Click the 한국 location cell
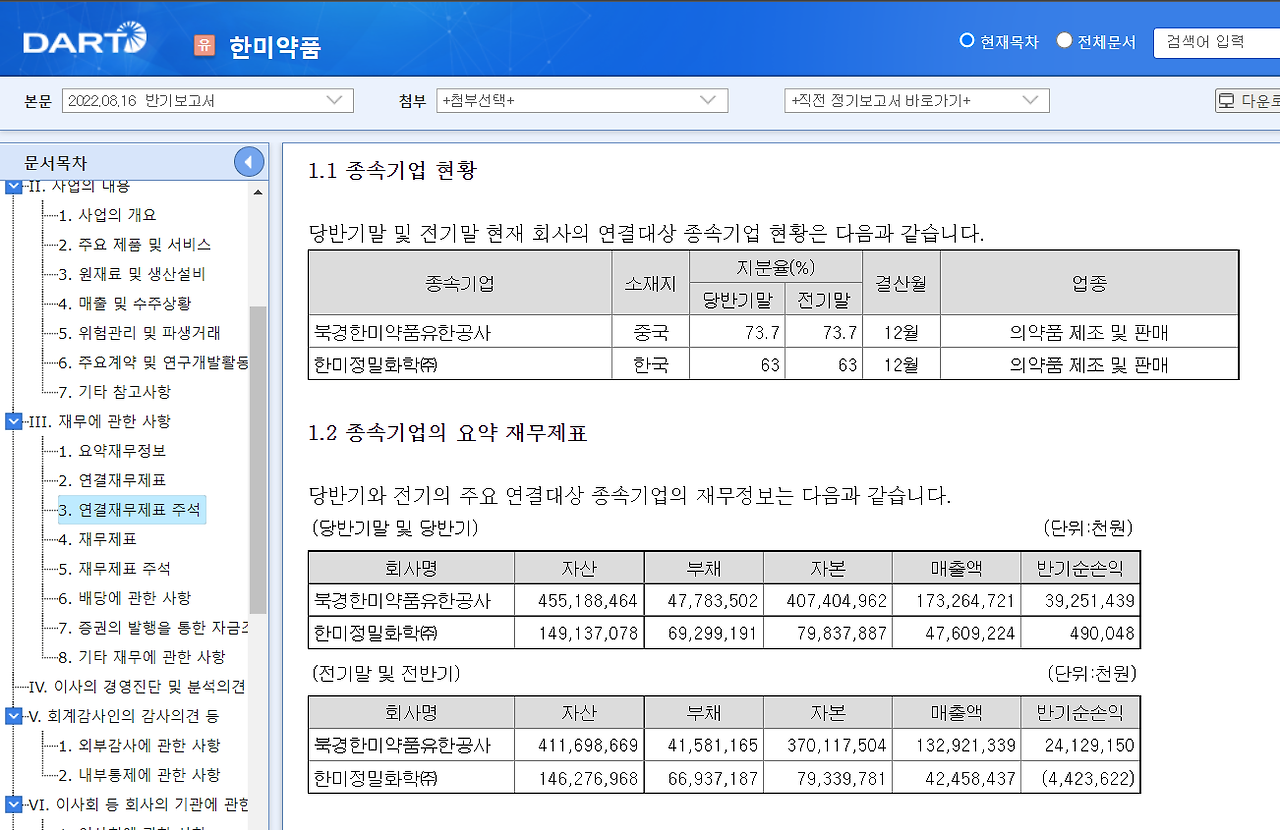 651,365
